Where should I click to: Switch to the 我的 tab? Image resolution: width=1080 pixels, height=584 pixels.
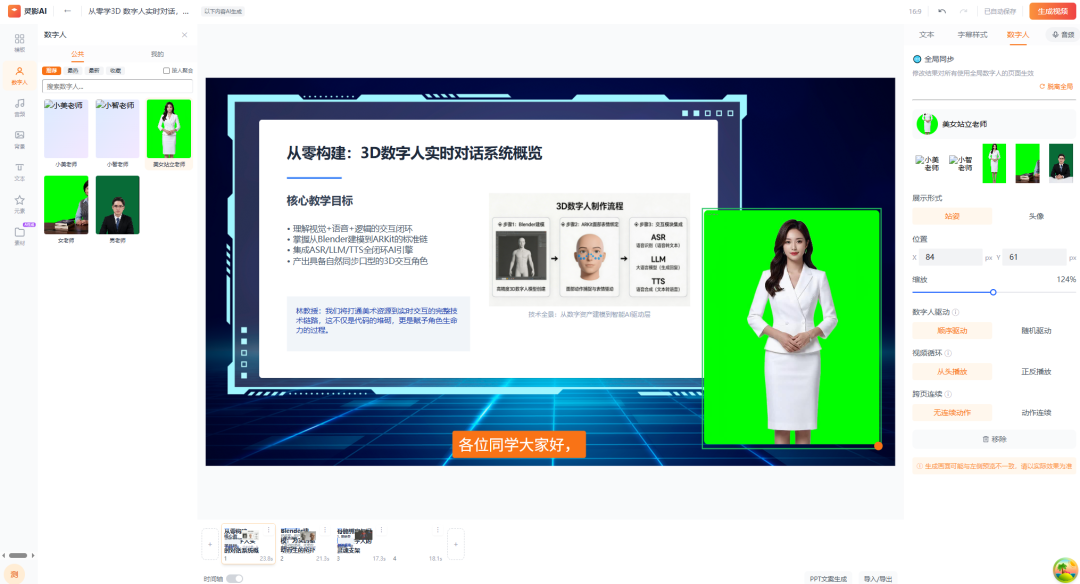[157, 54]
